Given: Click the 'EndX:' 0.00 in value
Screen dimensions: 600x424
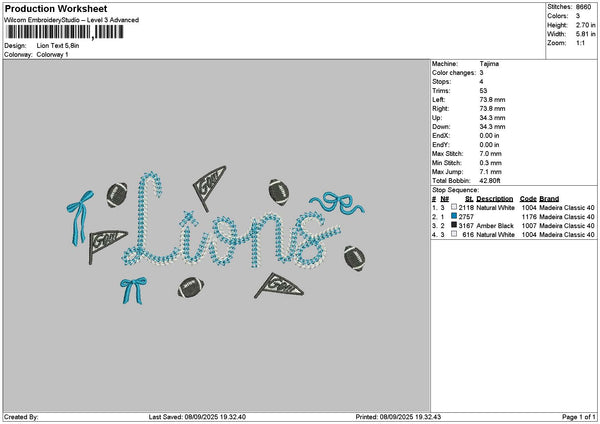Looking at the screenshot, I should pyautogui.click(x=489, y=135).
